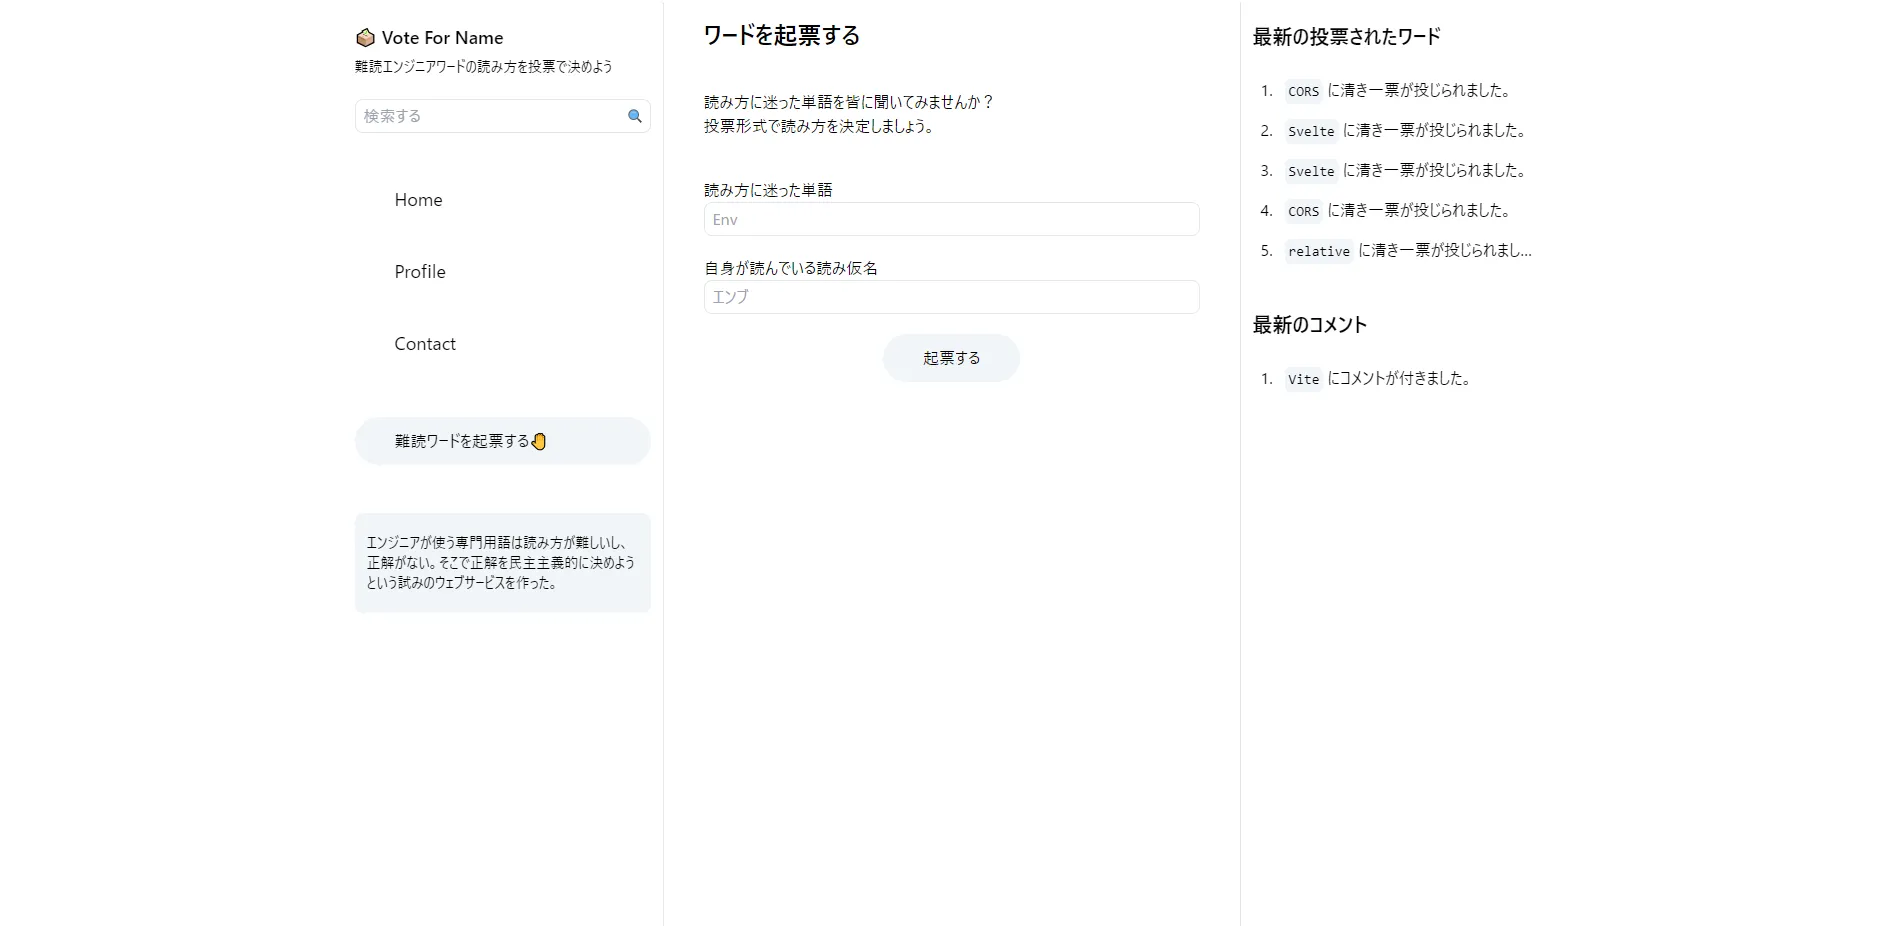
Task: Go to the Home page
Action: pos(418,200)
